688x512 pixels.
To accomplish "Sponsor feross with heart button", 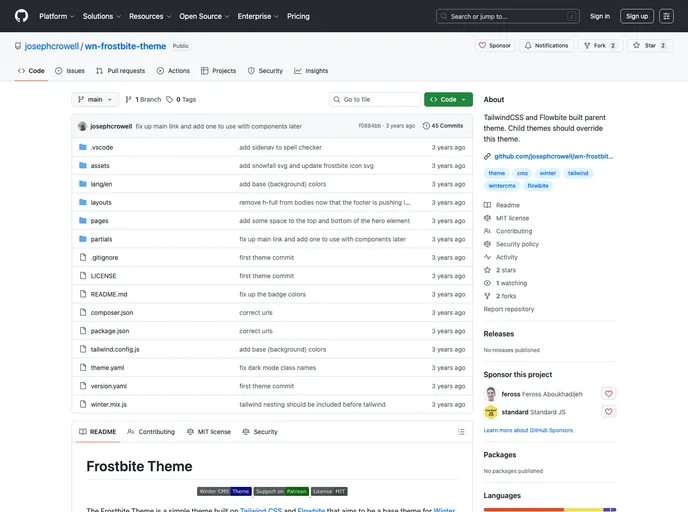I will click(x=608, y=394).
